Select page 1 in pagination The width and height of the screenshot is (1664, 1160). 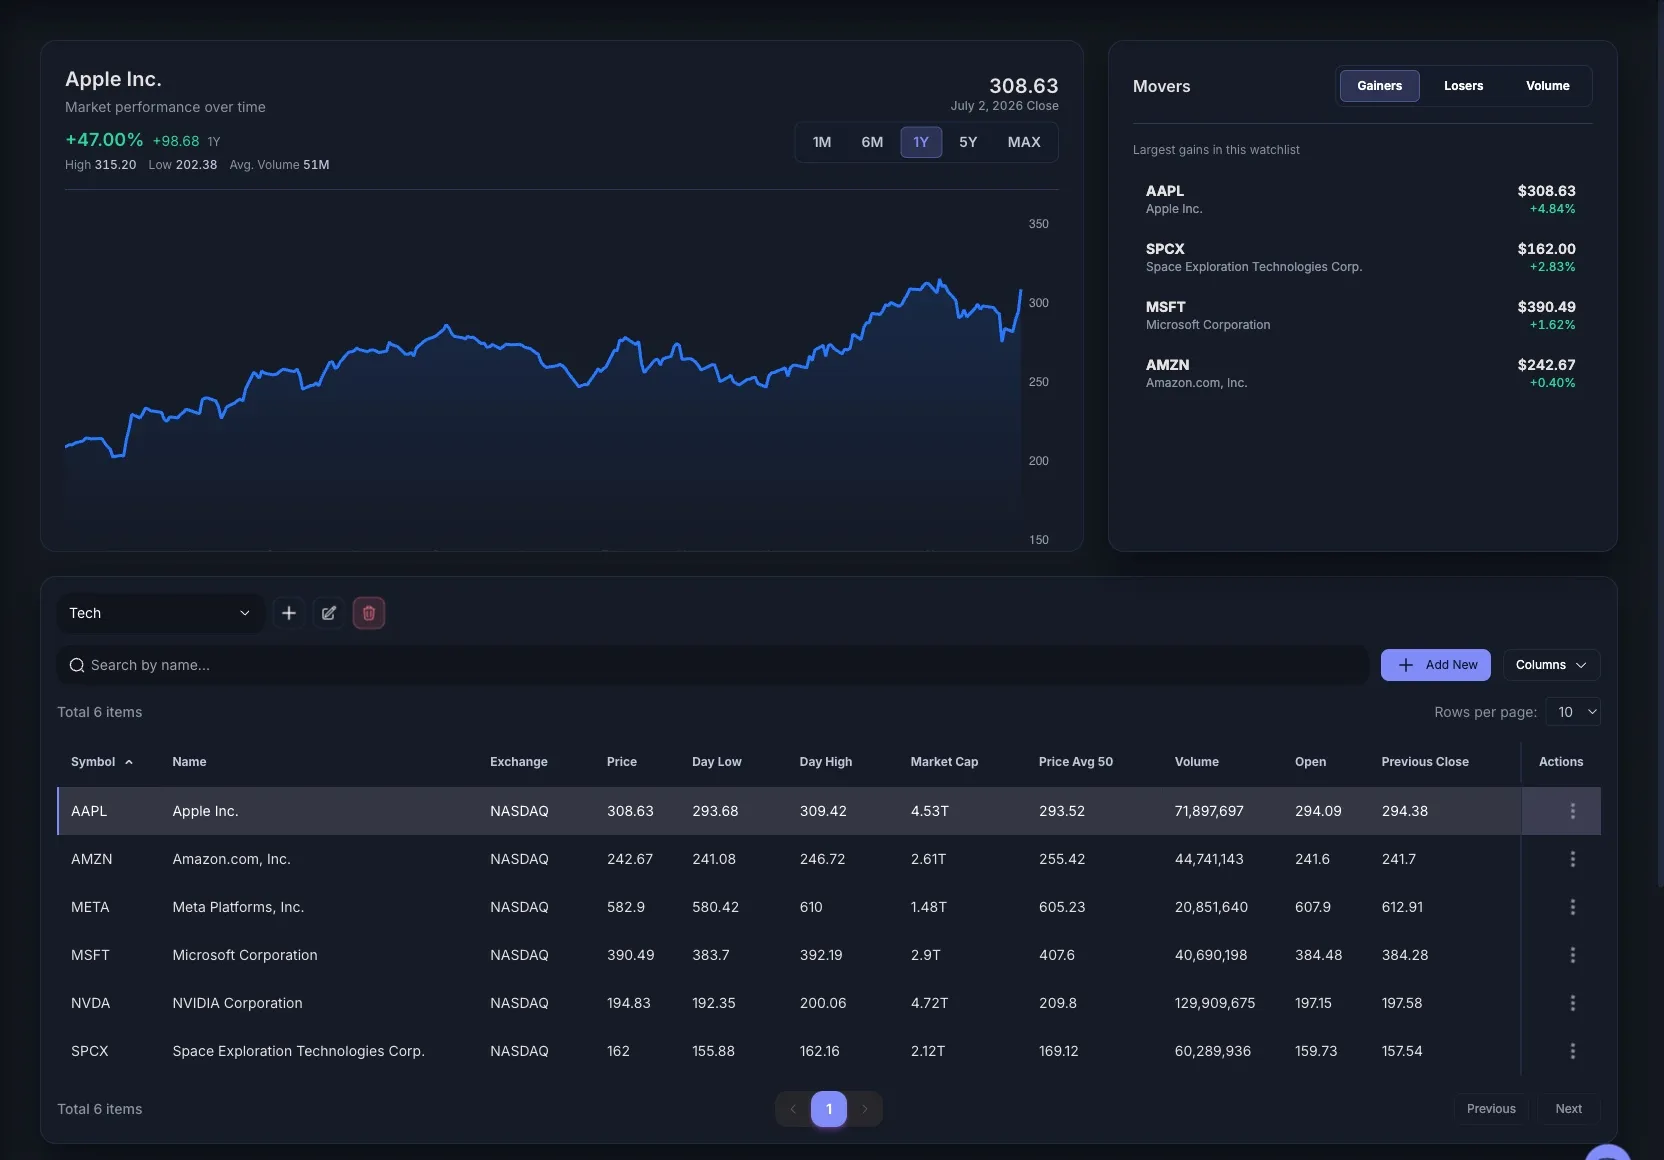pos(829,1109)
